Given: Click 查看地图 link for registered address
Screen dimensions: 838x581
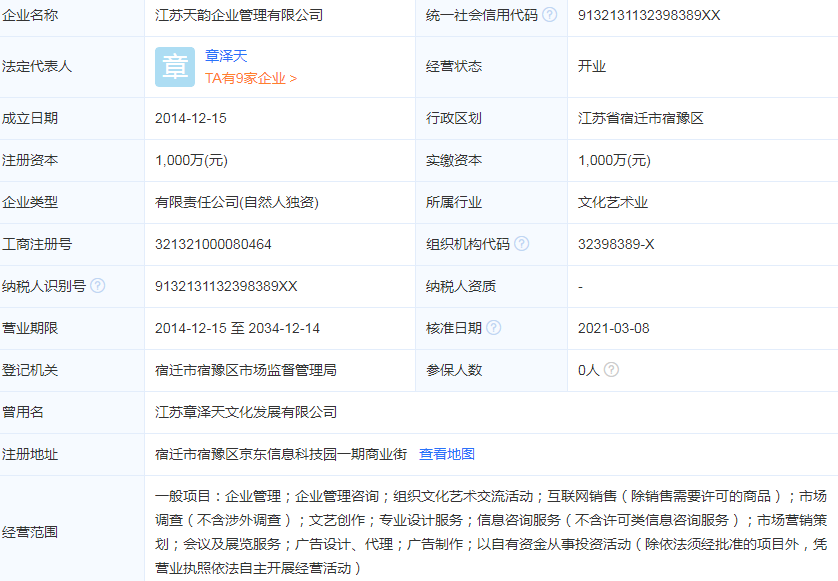Looking at the screenshot, I should point(447,454).
